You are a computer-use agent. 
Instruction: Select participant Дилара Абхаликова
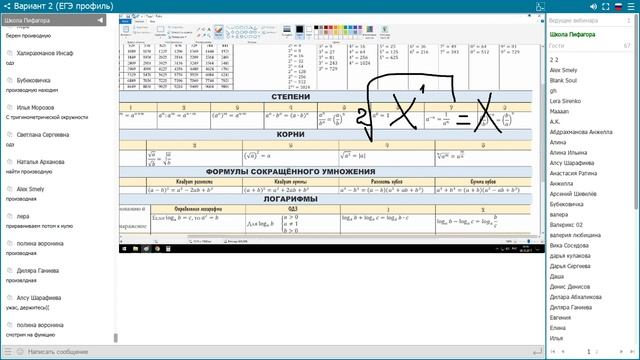click(576, 297)
